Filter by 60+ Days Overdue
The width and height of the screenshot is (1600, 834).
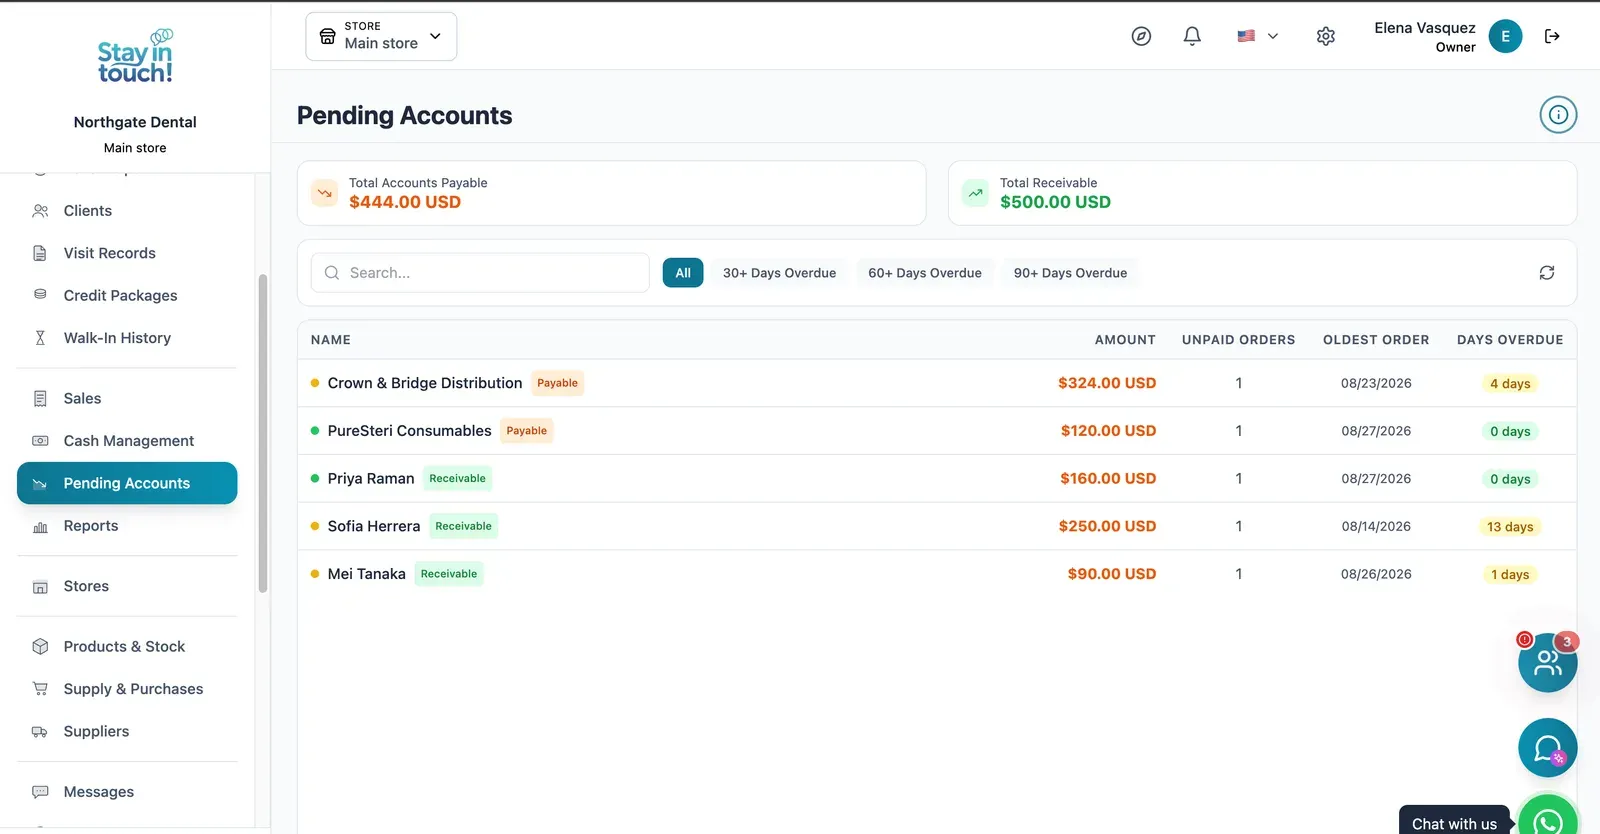(x=925, y=273)
